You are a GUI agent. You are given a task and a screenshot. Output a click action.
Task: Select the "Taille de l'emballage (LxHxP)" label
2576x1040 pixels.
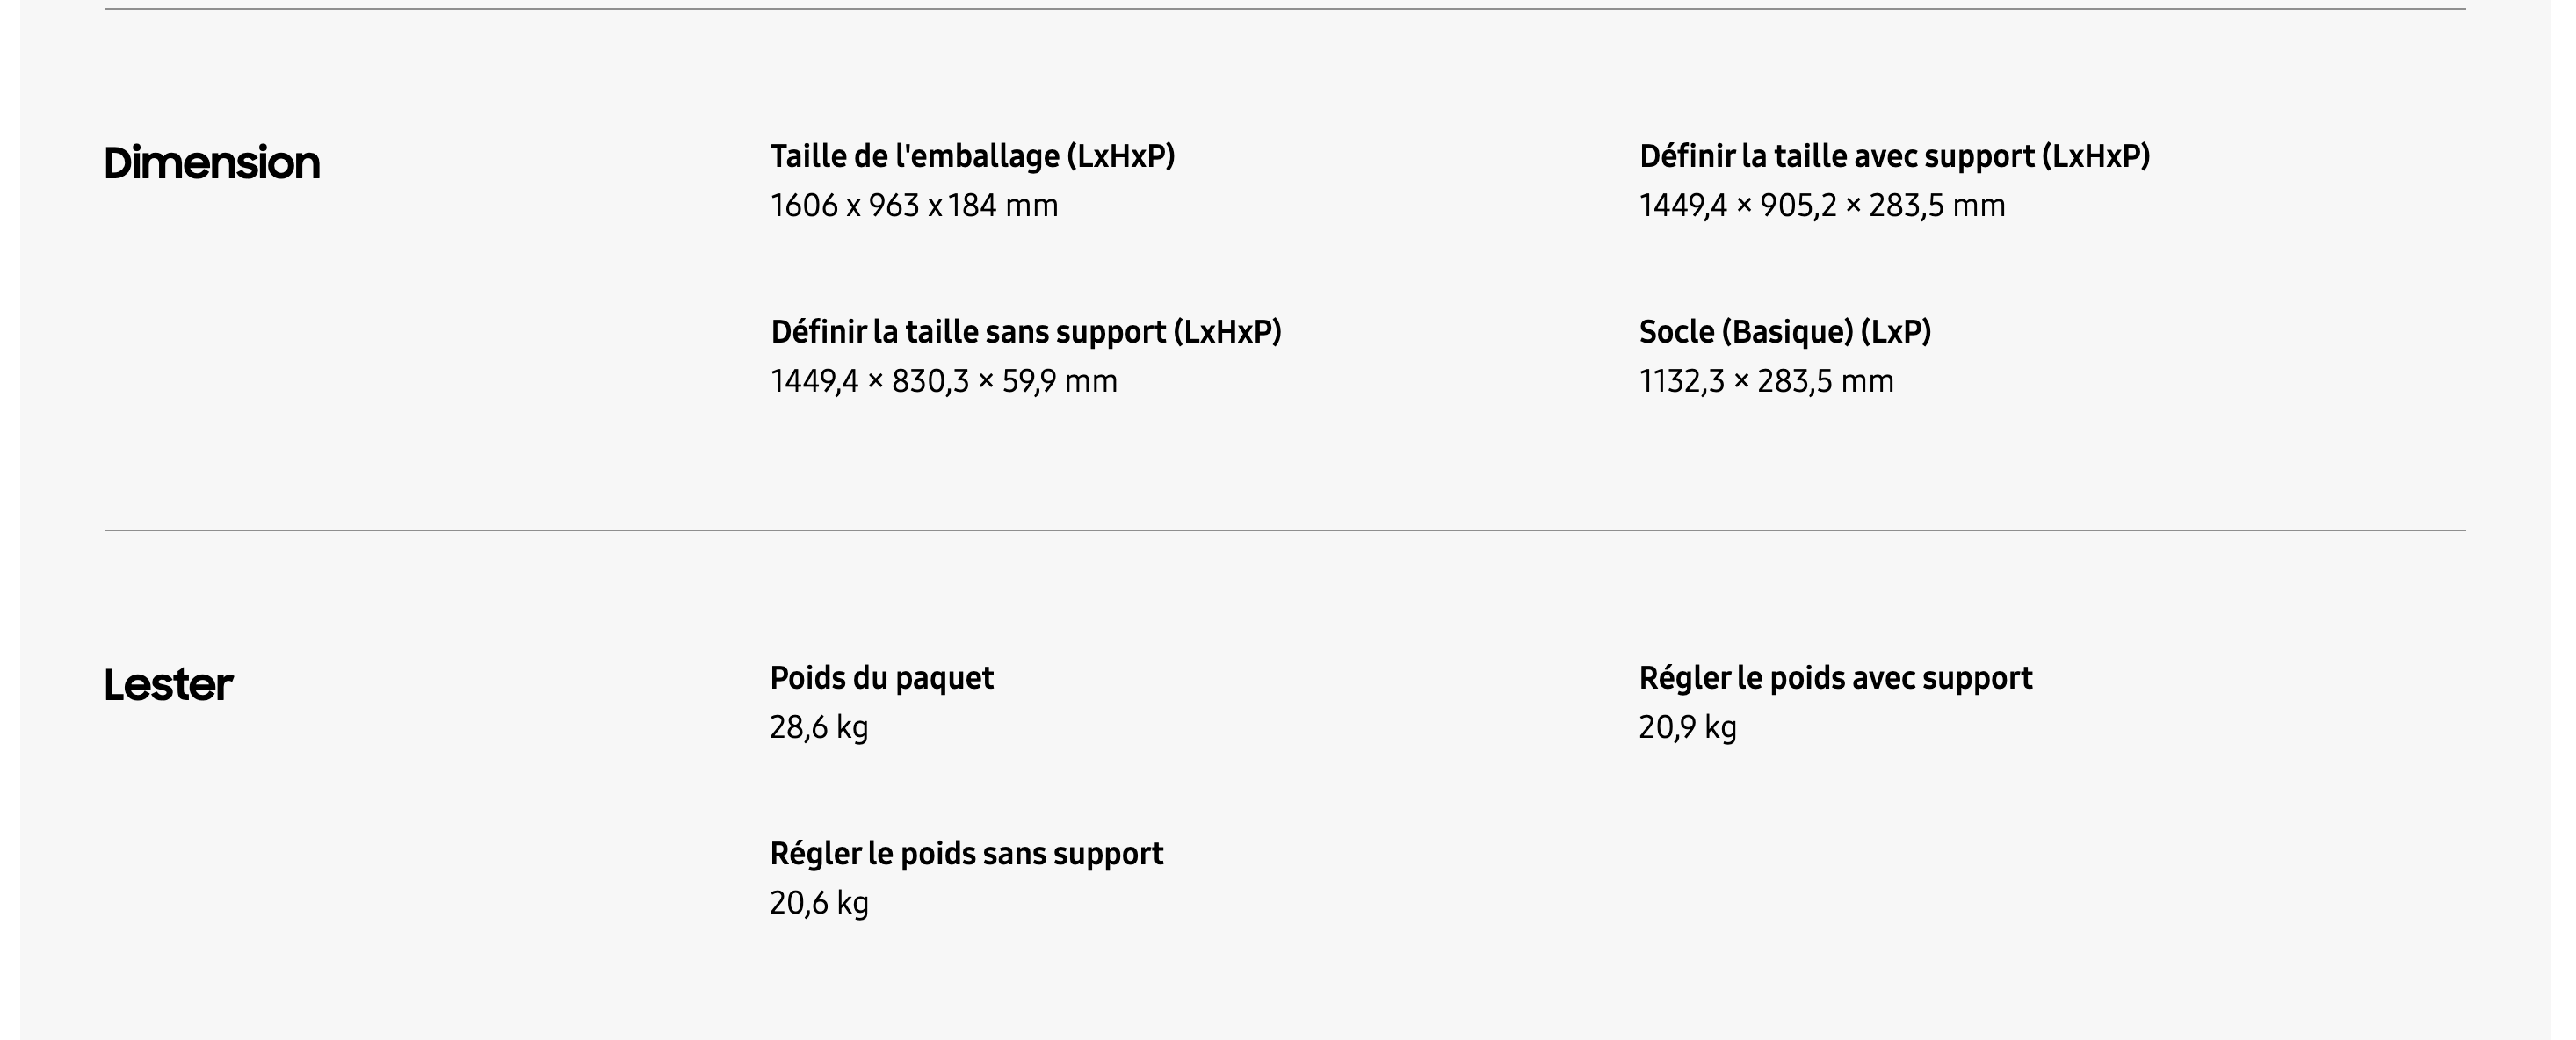[972, 156]
